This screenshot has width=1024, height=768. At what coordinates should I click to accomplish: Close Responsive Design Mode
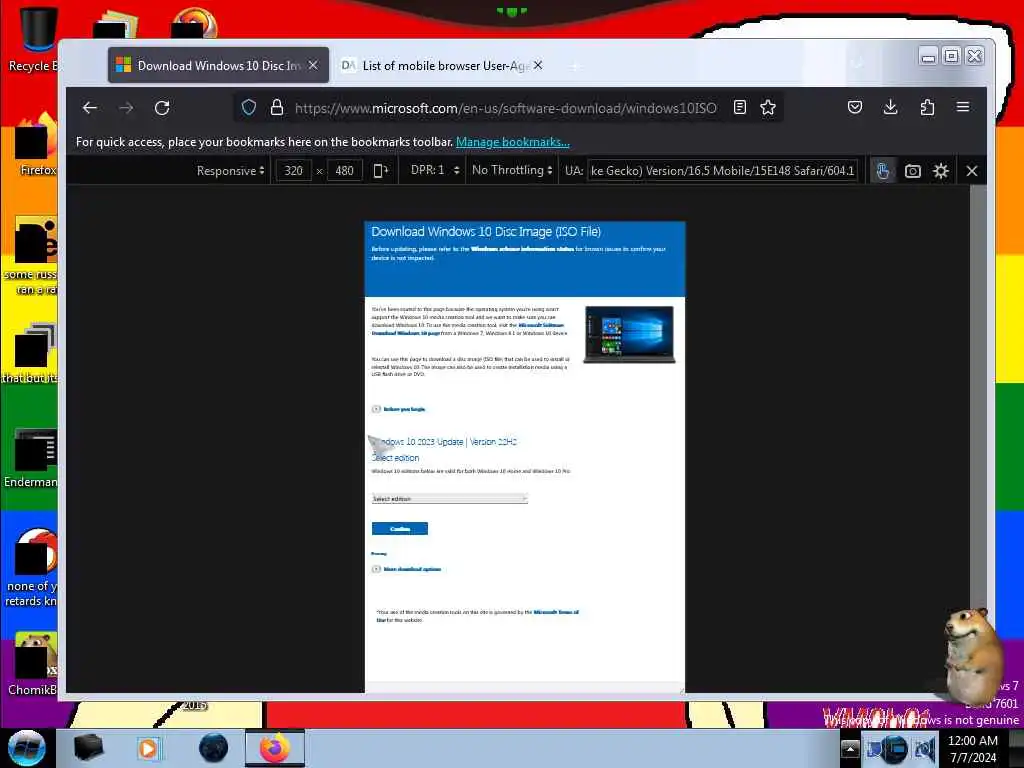tap(972, 171)
